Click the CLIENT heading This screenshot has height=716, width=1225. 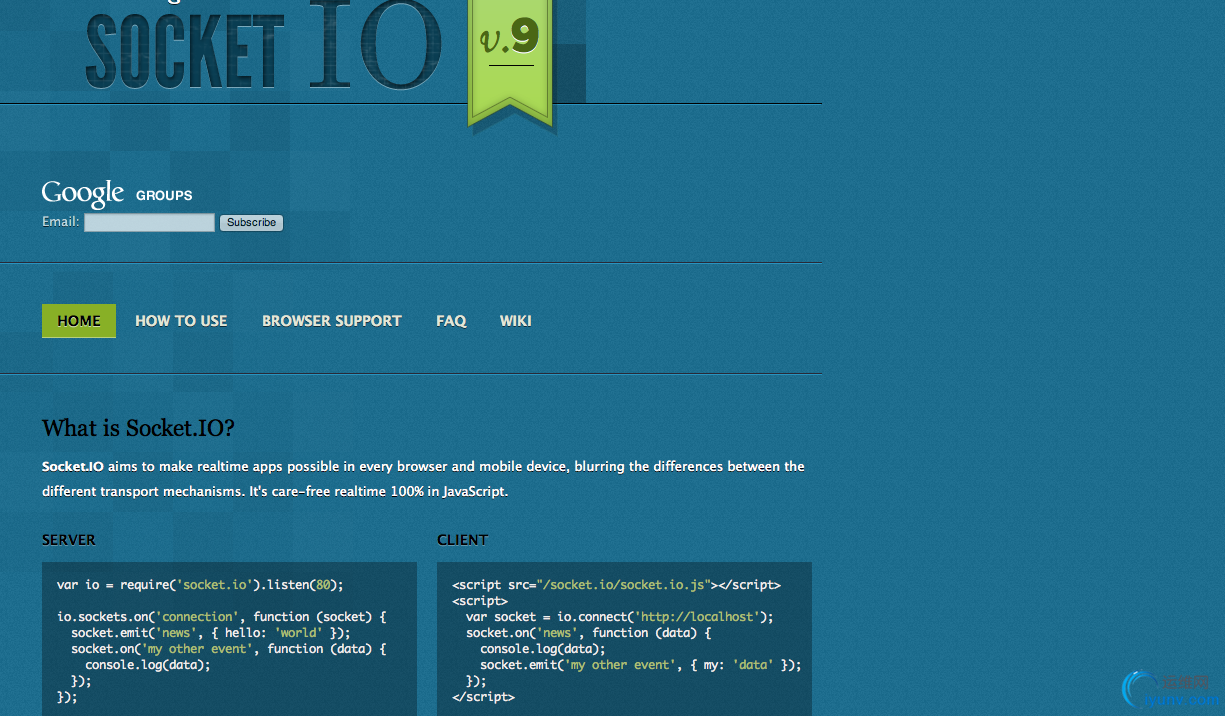(x=462, y=540)
